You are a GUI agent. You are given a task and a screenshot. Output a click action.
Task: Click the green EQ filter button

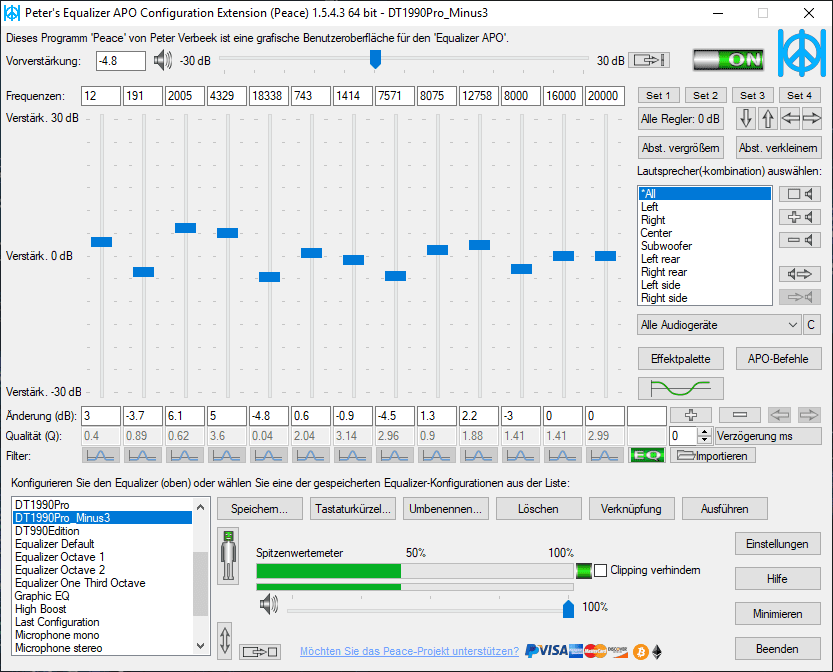pyautogui.click(x=647, y=455)
